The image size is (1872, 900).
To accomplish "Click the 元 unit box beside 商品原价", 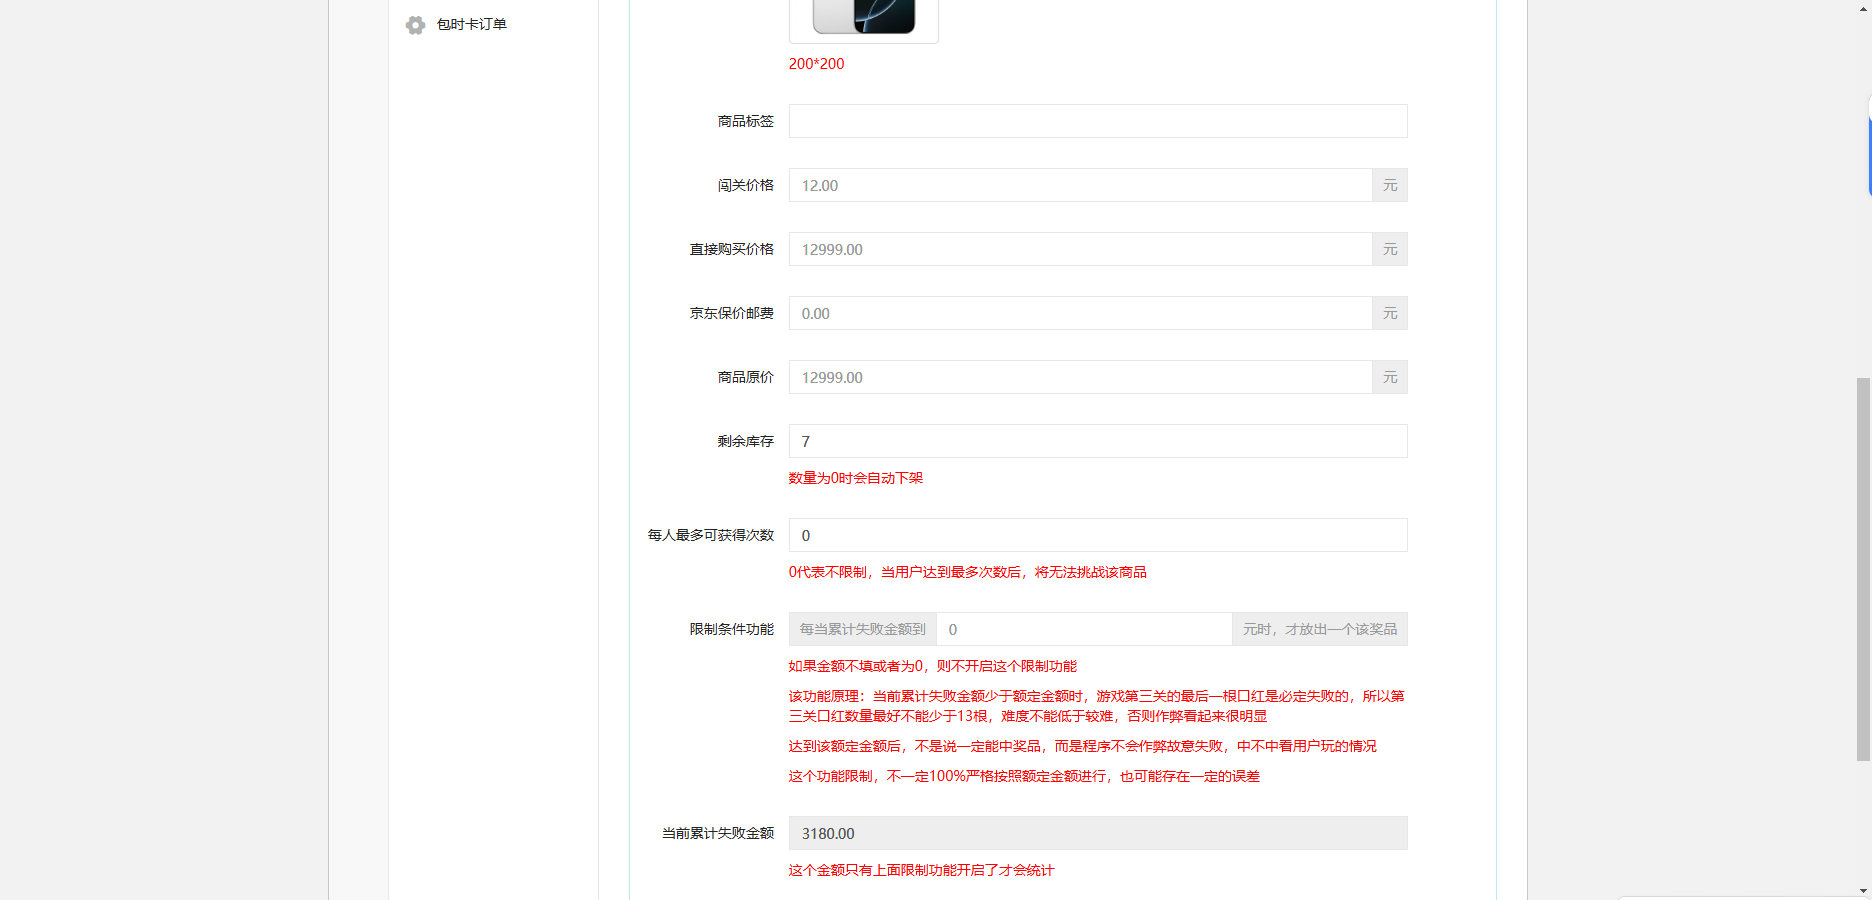I will tap(1390, 377).
